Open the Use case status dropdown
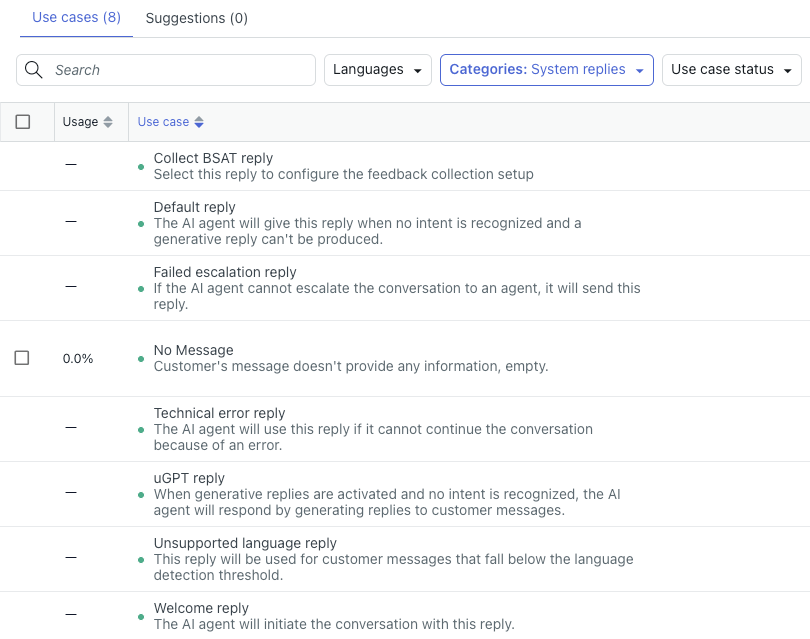Screen dimensions: 810x639 tap(731, 70)
